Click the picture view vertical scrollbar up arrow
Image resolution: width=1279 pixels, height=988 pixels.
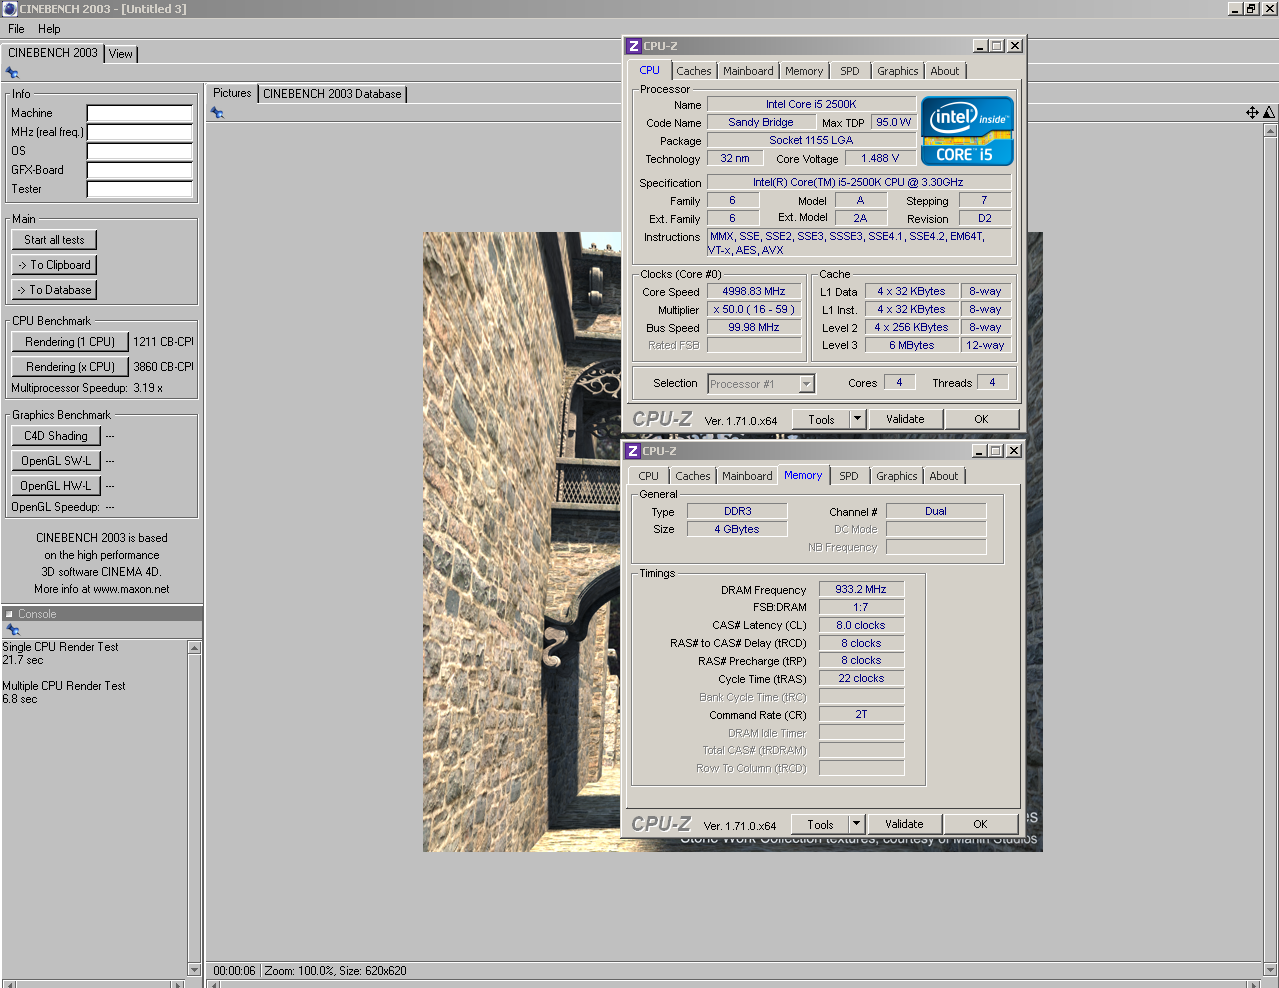coord(1270,131)
